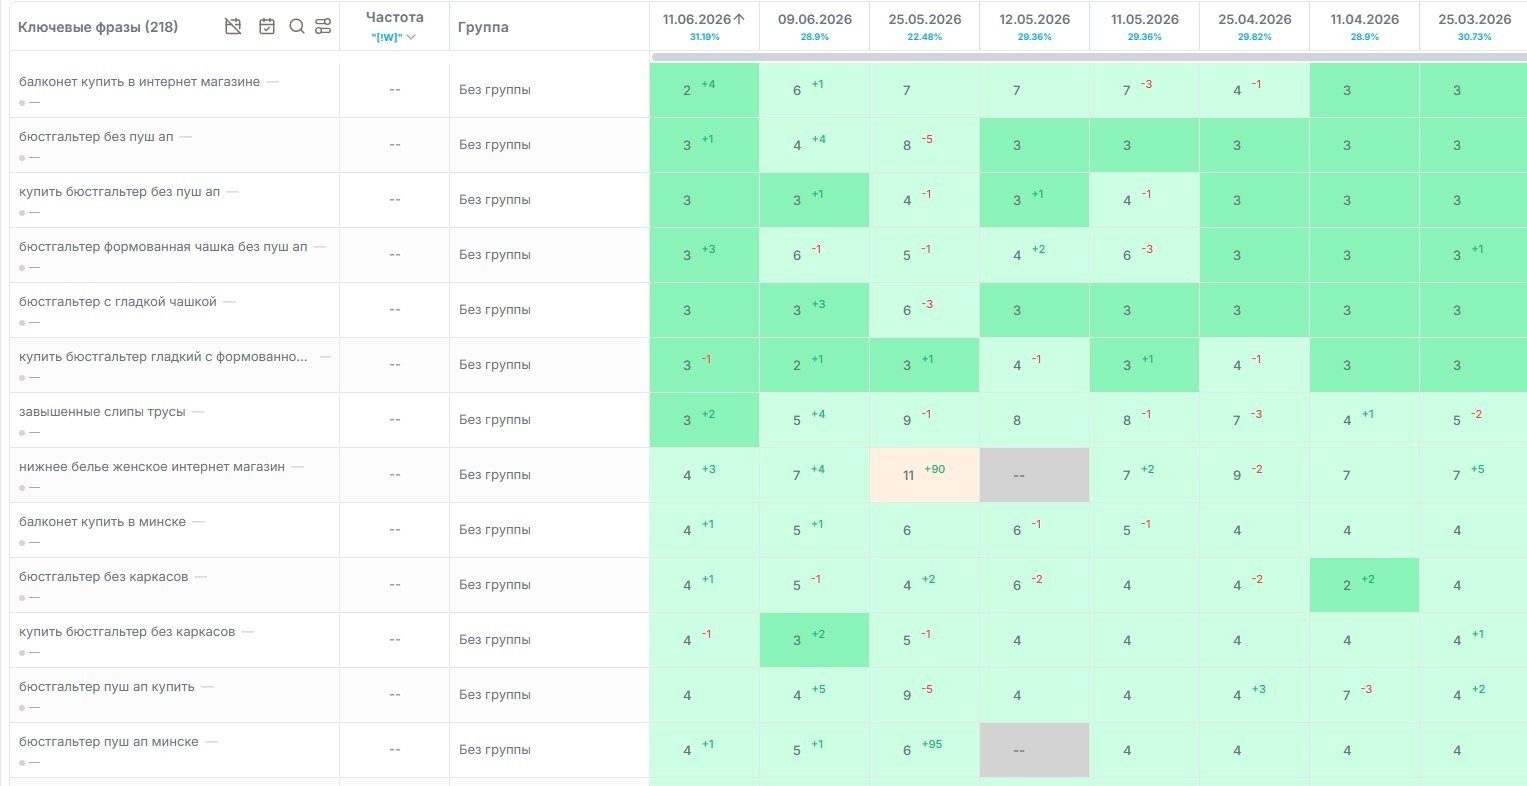Click the orange cell showing 11 +90
Image resolution: width=1527 pixels, height=786 pixels.
tap(925, 475)
